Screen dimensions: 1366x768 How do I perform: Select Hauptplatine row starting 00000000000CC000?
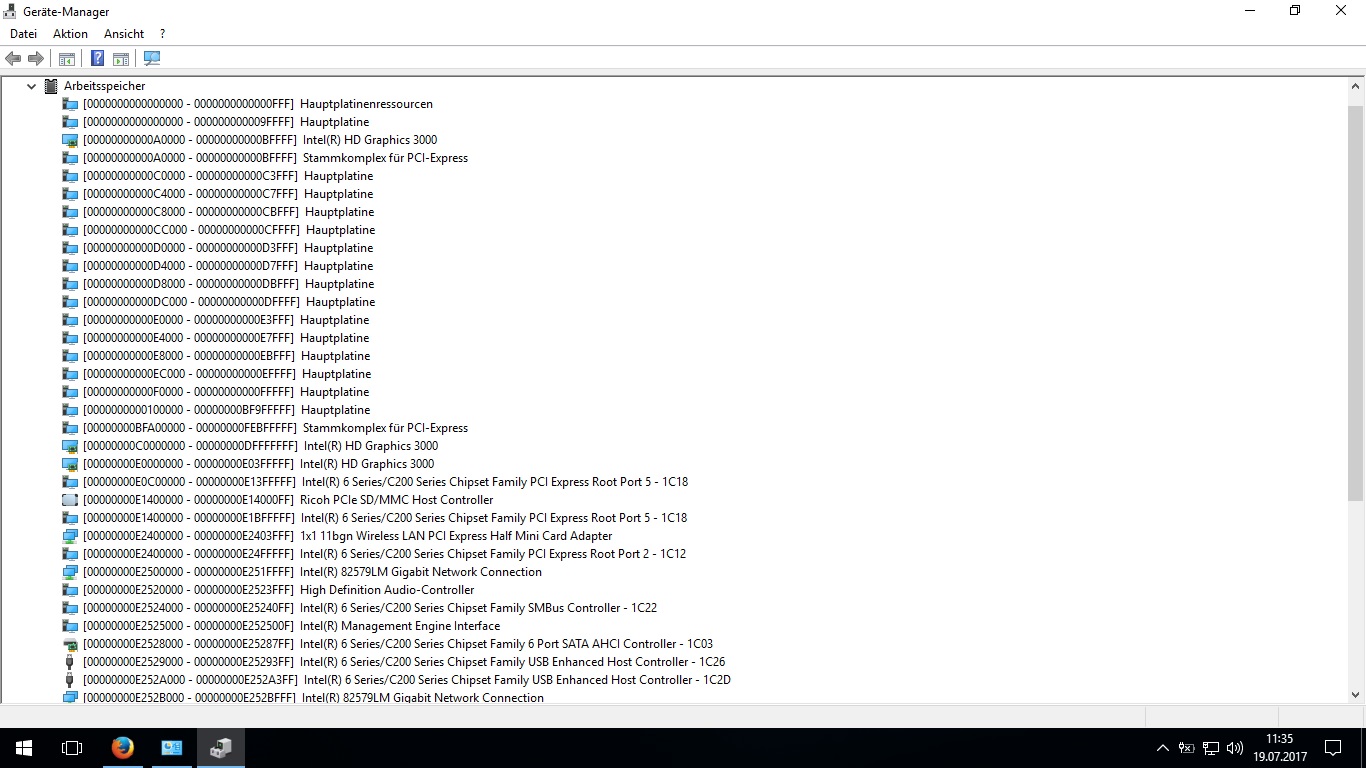coord(229,230)
